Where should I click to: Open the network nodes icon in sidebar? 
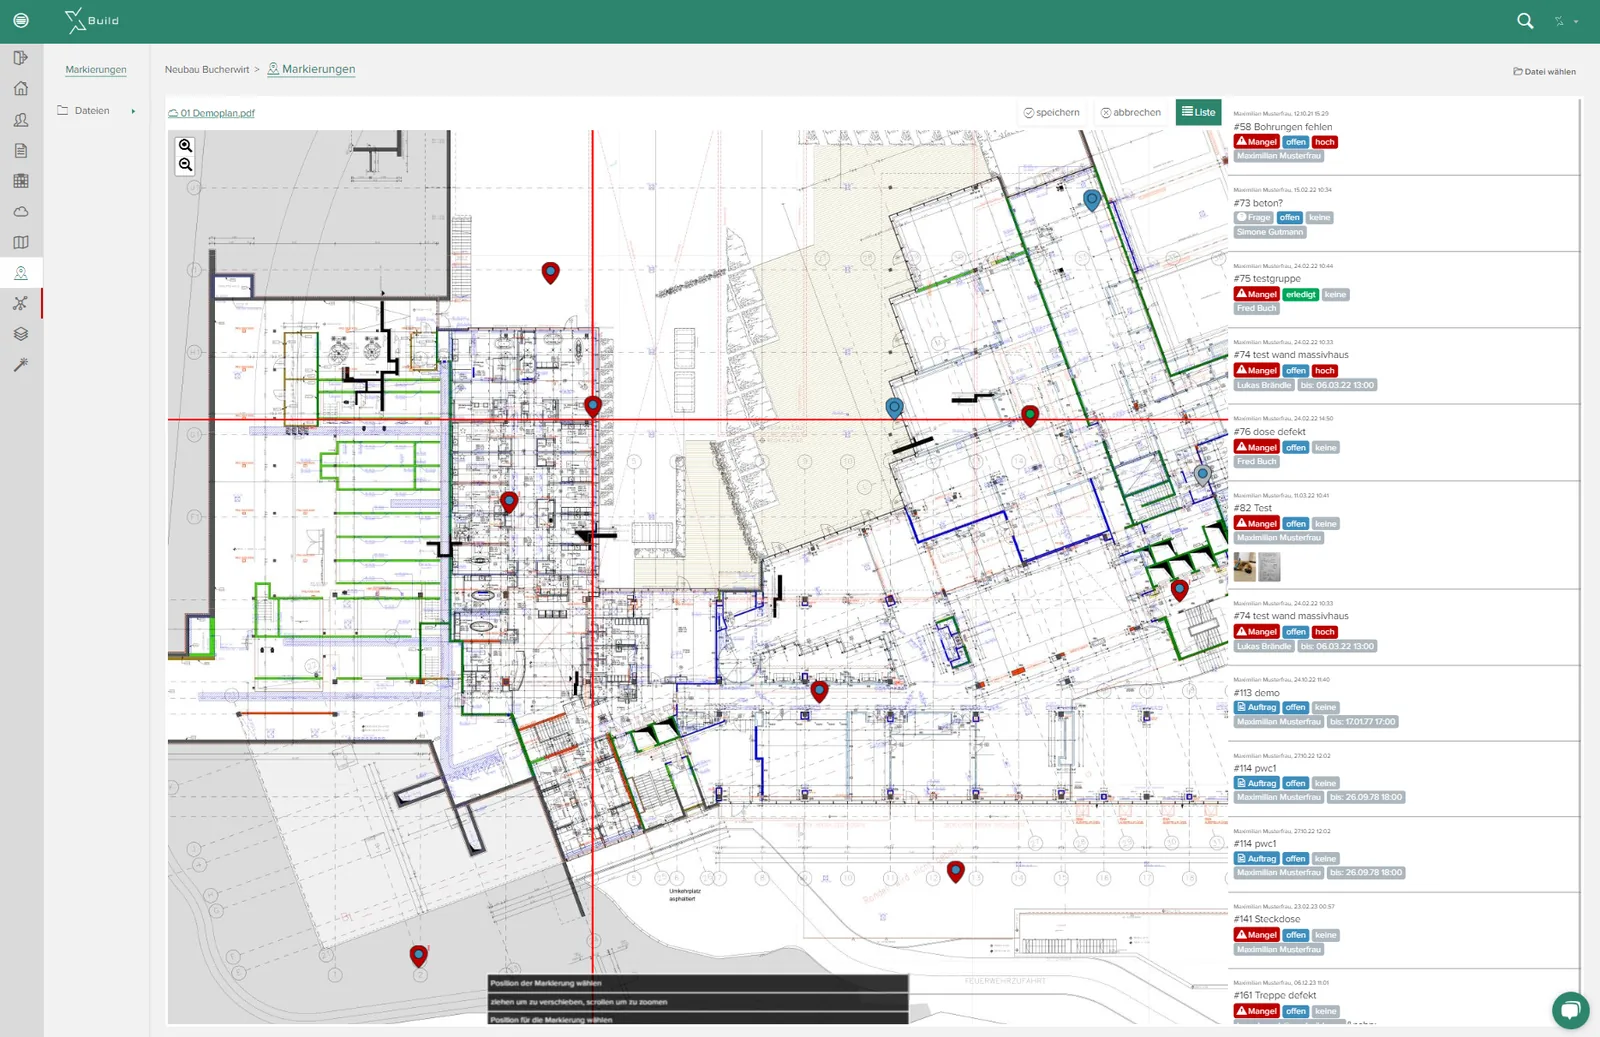(x=21, y=303)
